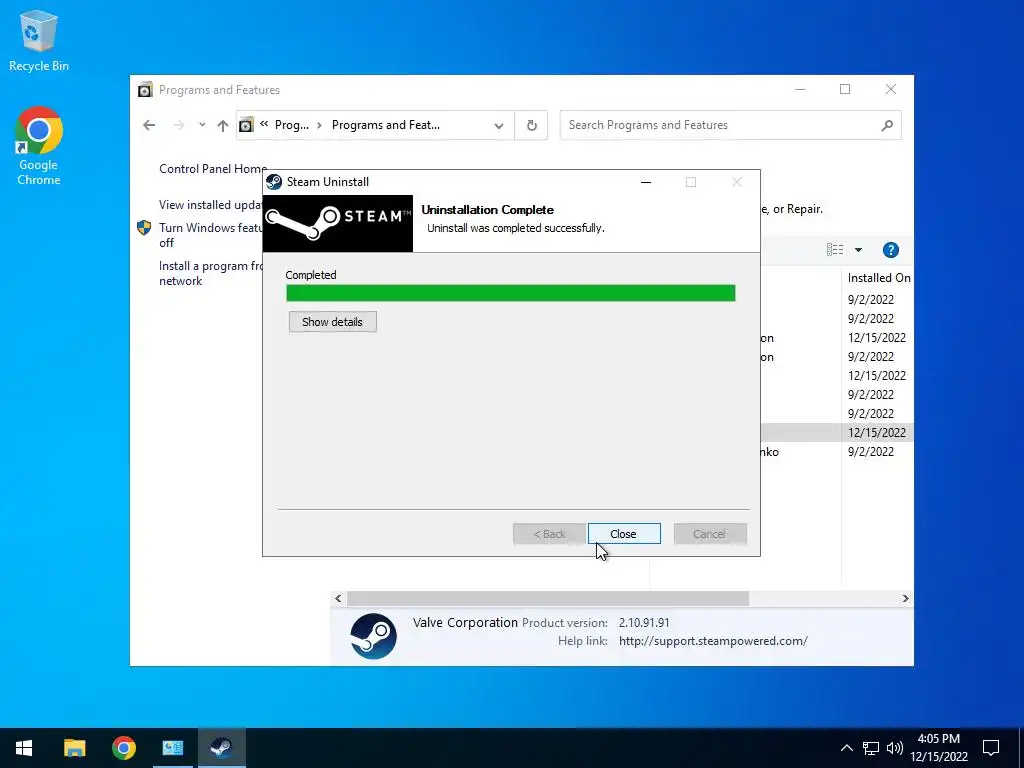Select the first 12/15/2022 Installed On cell
The height and width of the screenshot is (768, 1024).
(x=876, y=338)
